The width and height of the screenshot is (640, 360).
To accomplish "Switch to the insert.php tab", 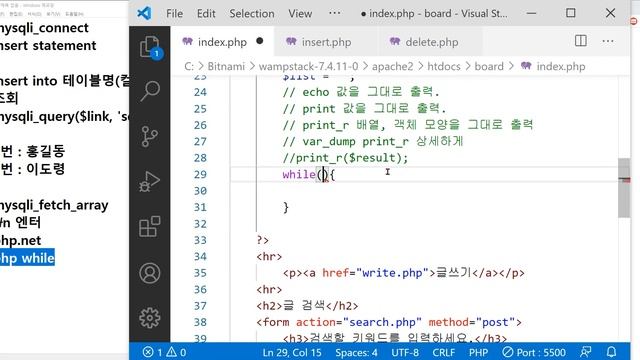I will (x=326, y=42).
